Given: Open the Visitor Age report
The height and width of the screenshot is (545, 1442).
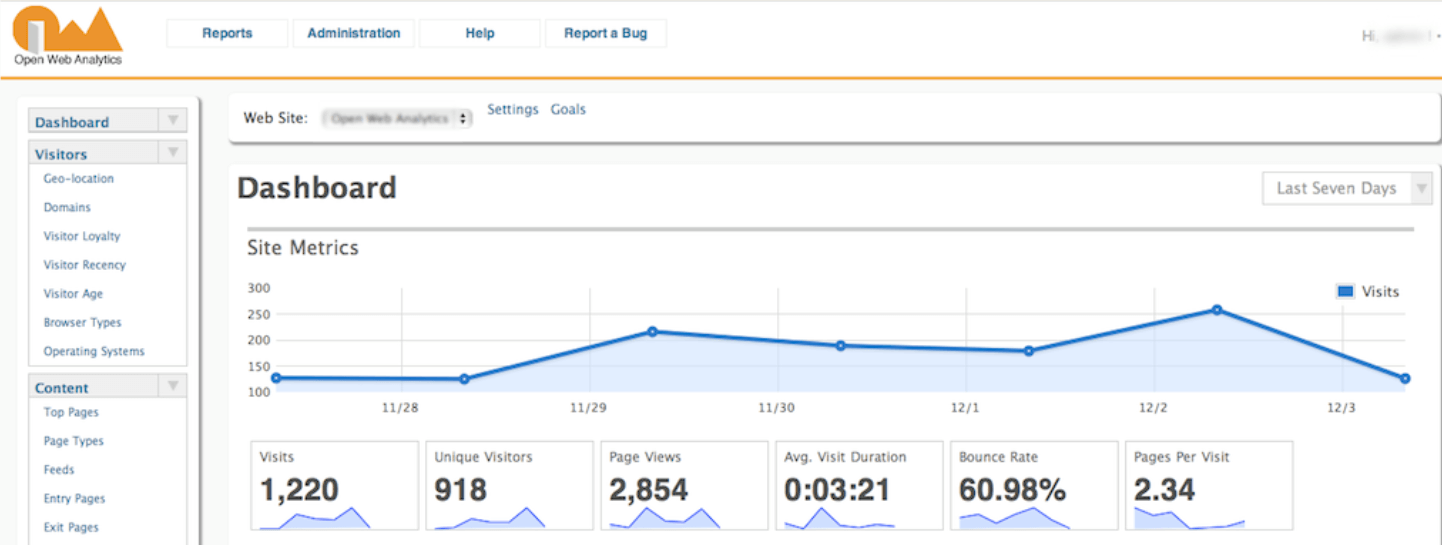Looking at the screenshot, I should (x=73, y=294).
